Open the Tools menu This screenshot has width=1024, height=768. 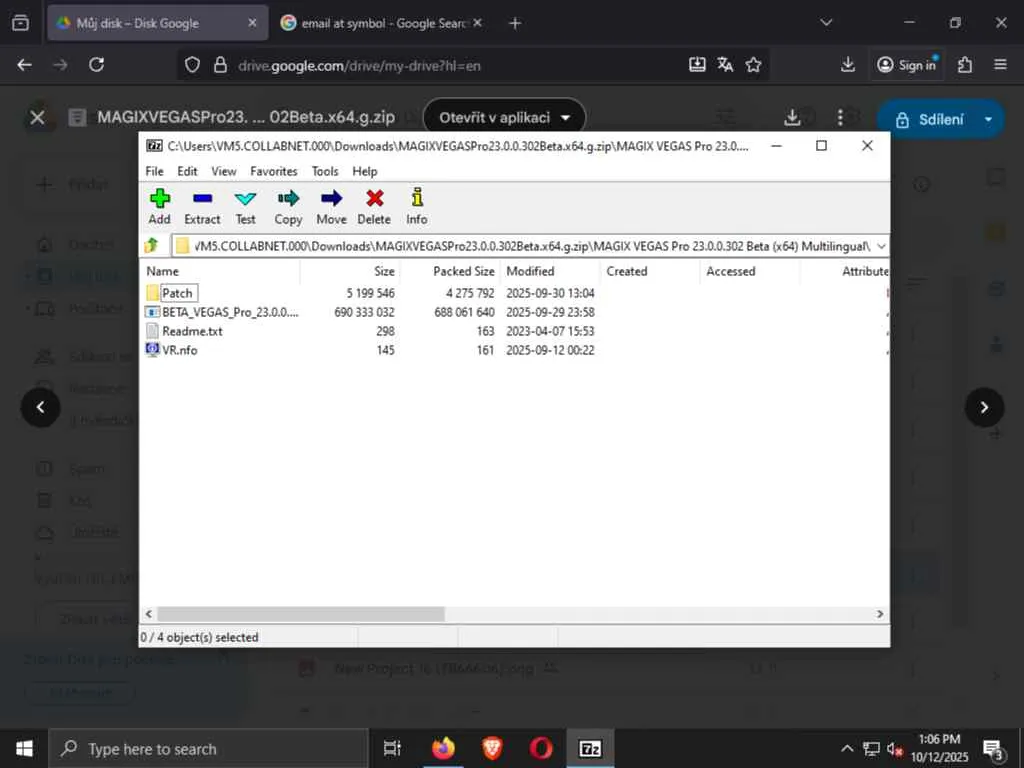325,171
